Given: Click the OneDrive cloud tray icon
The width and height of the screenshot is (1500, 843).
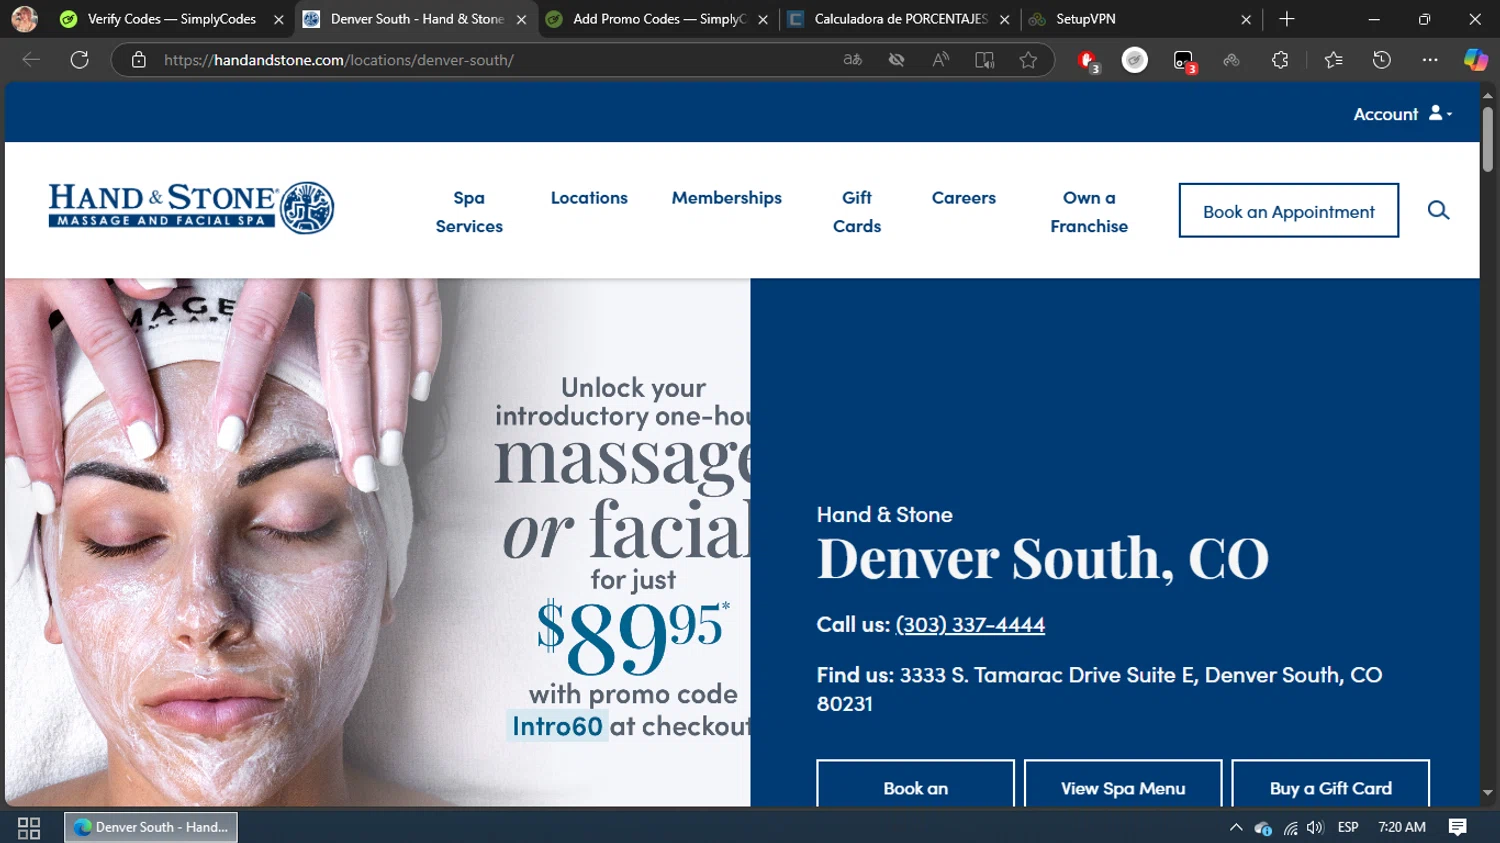Looking at the screenshot, I should point(1263,828).
